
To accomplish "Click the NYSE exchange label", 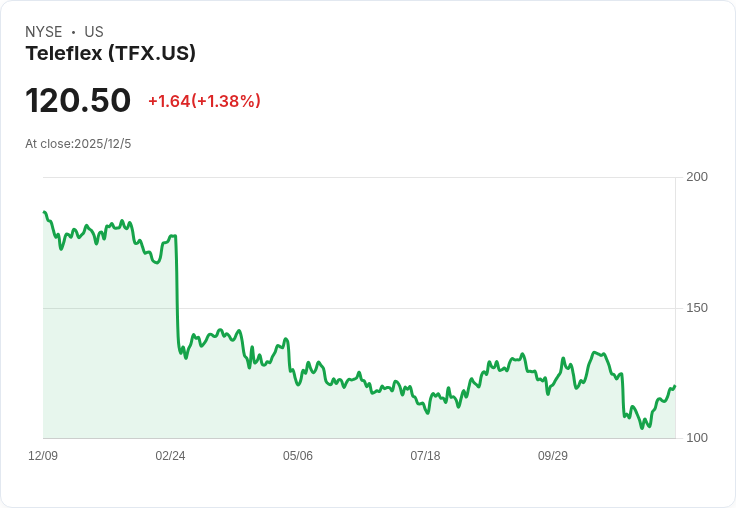I will click(x=44, y=32).
